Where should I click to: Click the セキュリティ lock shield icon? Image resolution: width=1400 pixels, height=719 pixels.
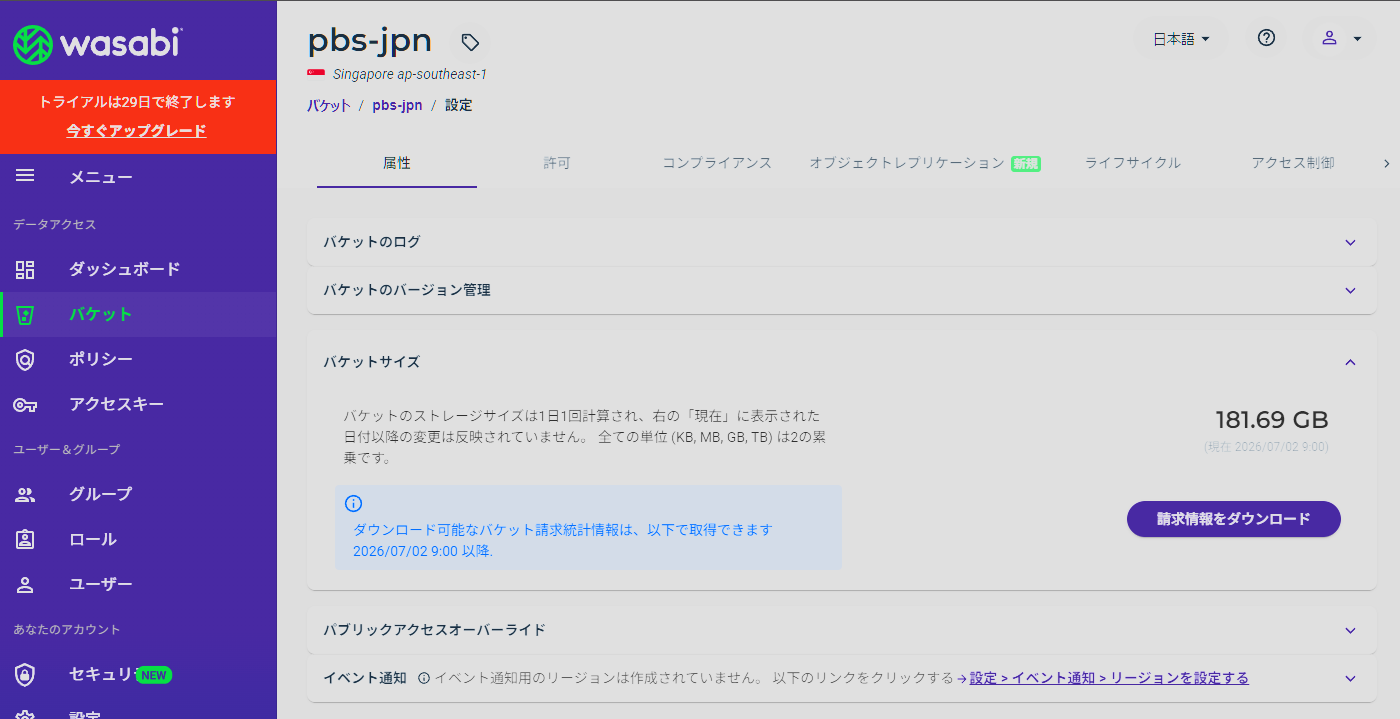[25, 675]
